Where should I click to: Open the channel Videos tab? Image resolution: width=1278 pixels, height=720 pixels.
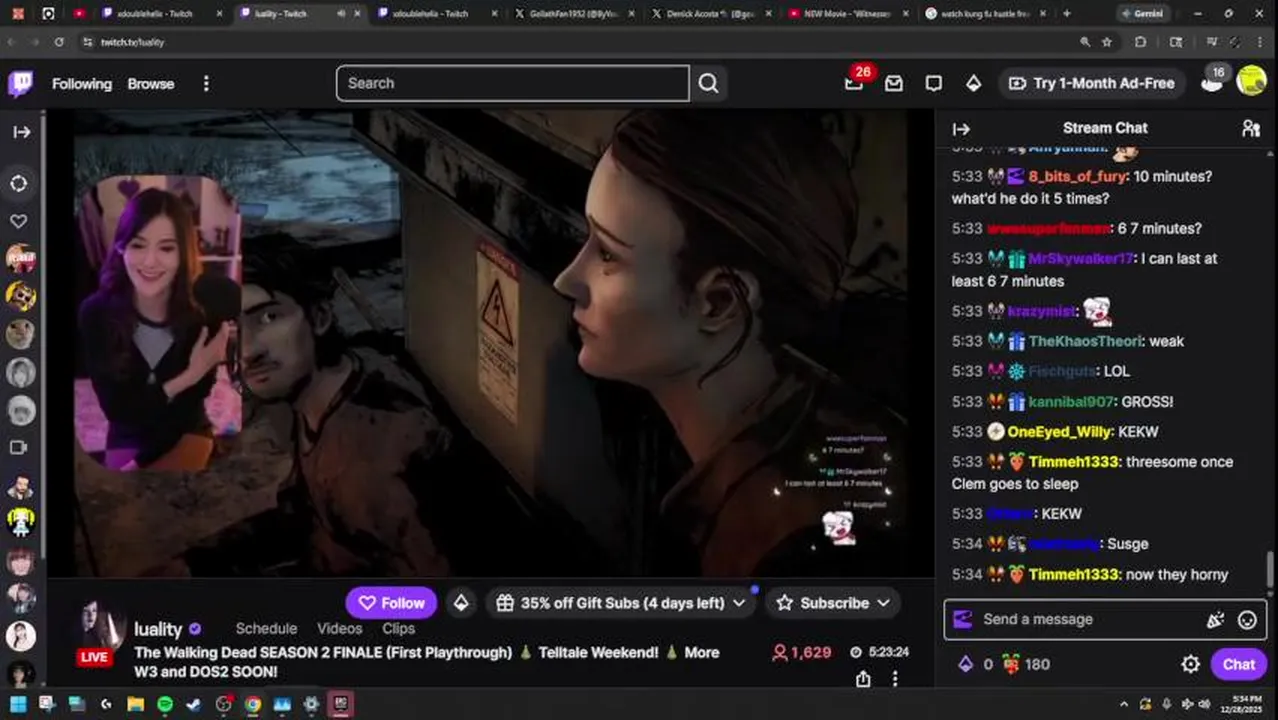(340, 628)
